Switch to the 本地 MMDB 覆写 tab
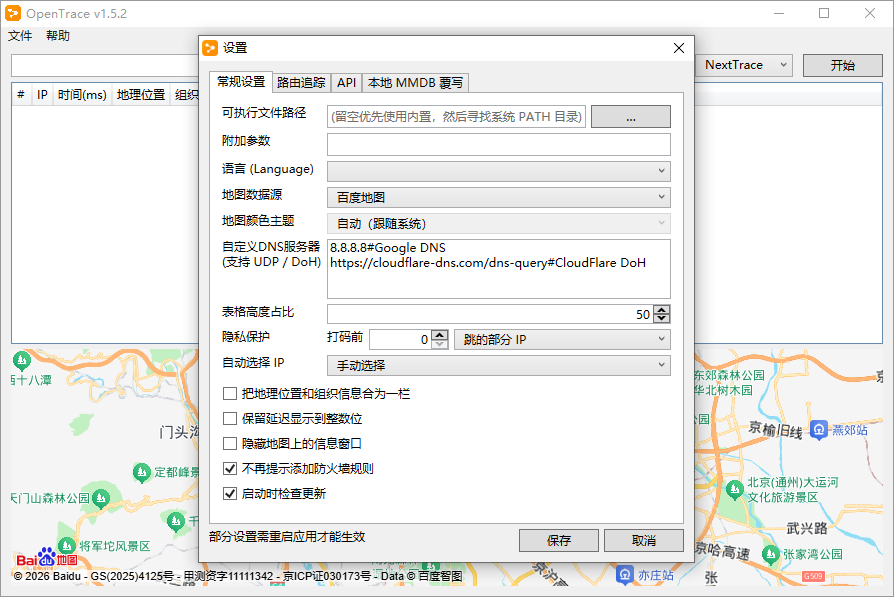 coord(415,83)
